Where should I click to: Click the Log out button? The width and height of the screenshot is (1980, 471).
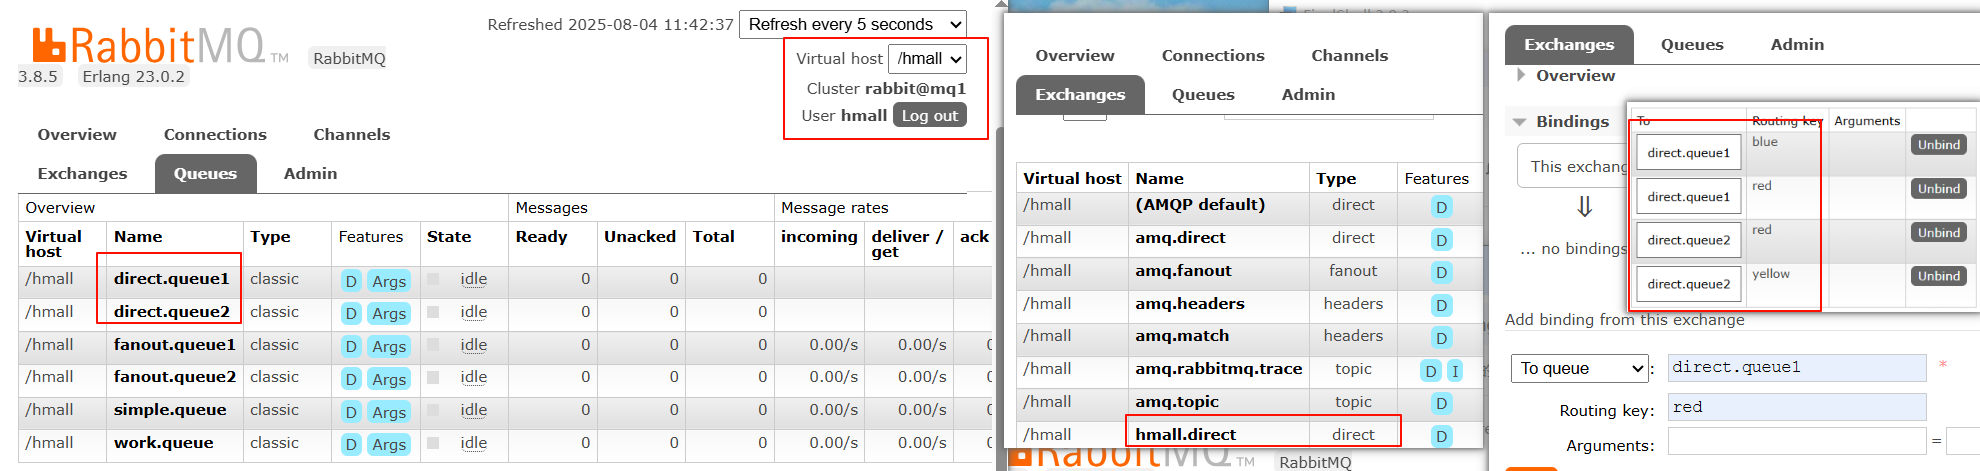point(930,115)
